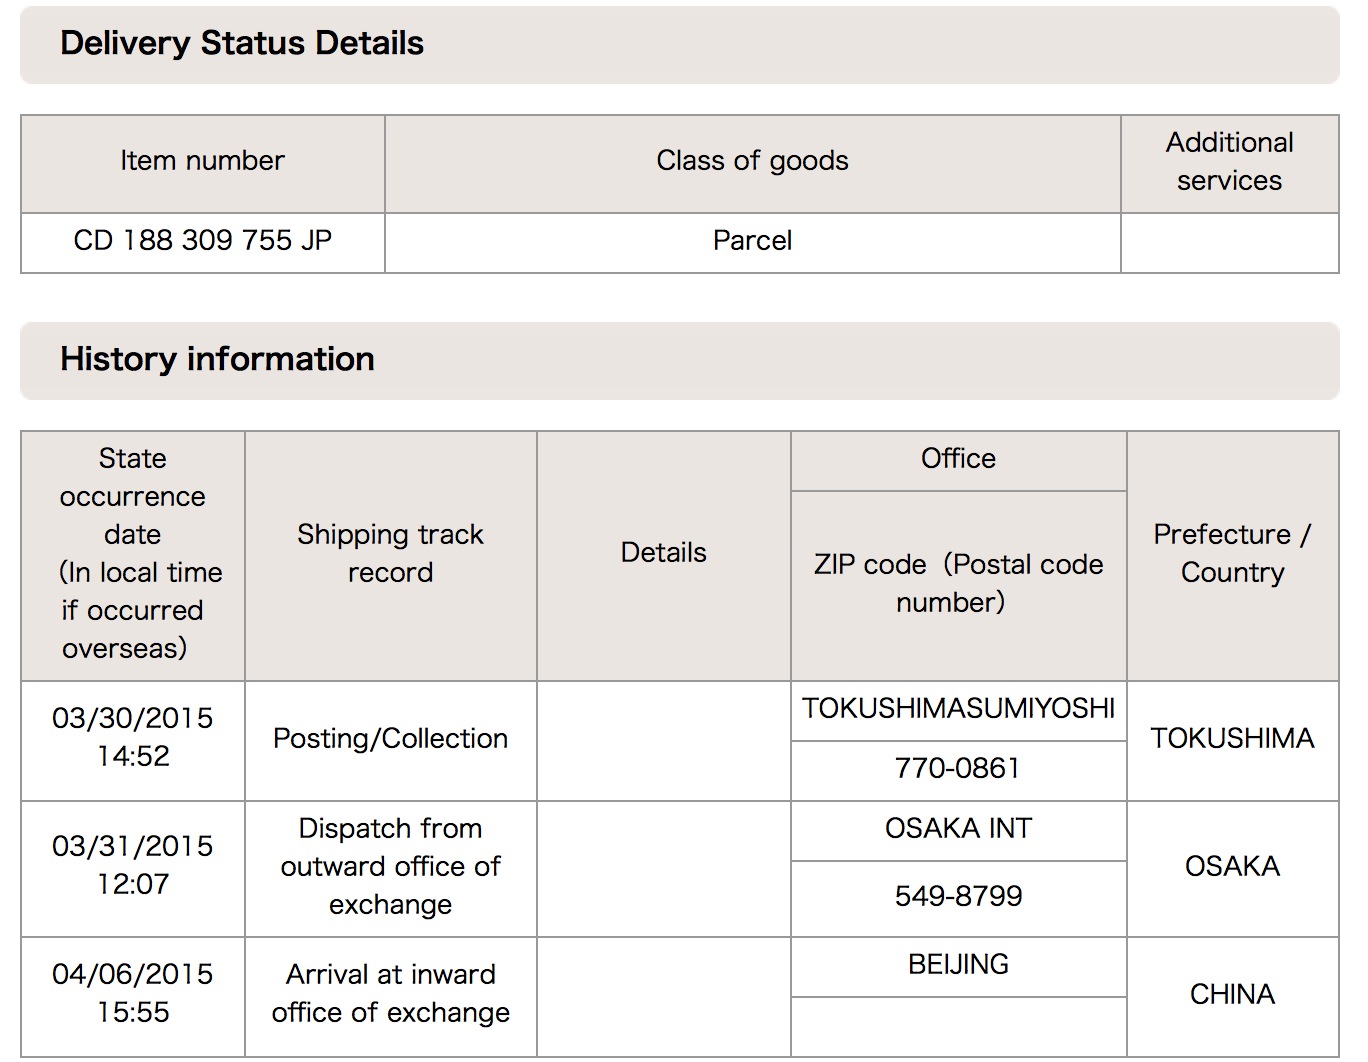
Task: Click the item number CD 188 309 755 JP
Action: [202, 241]
